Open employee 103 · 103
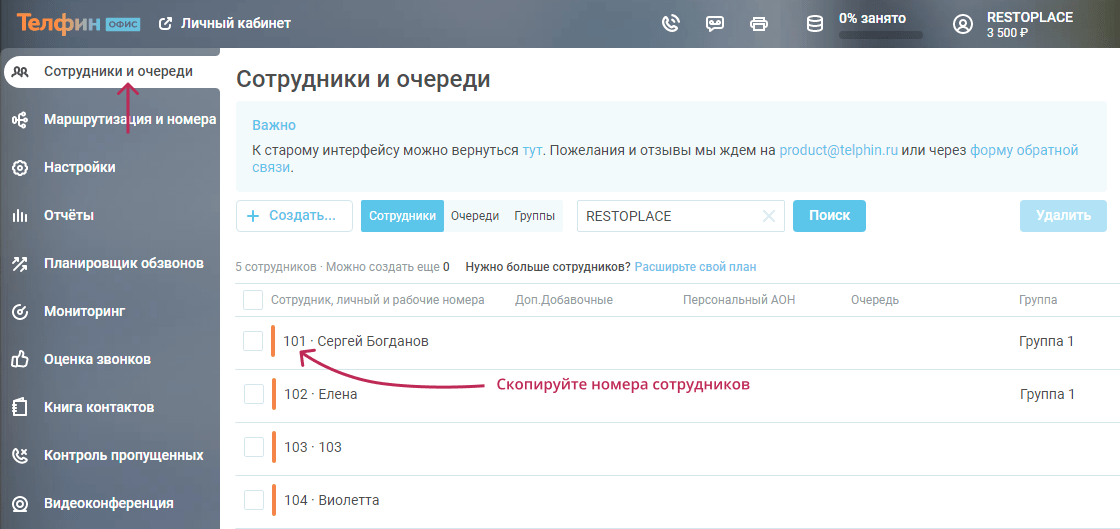 point(313,447)
